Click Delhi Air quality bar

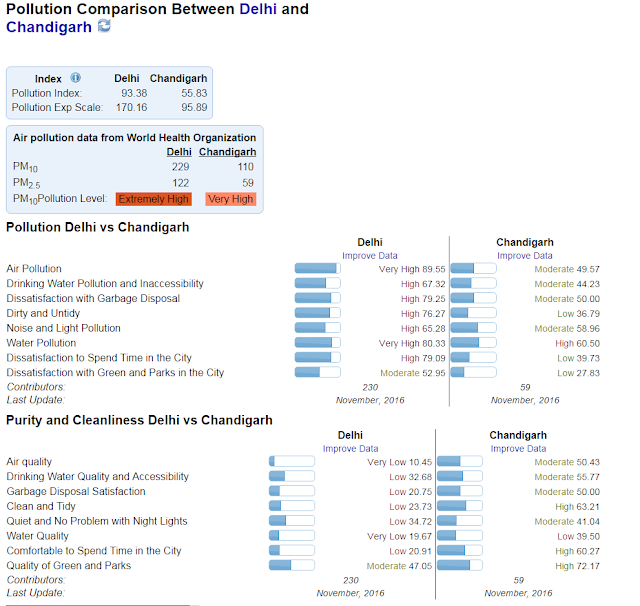pos(292,462)
